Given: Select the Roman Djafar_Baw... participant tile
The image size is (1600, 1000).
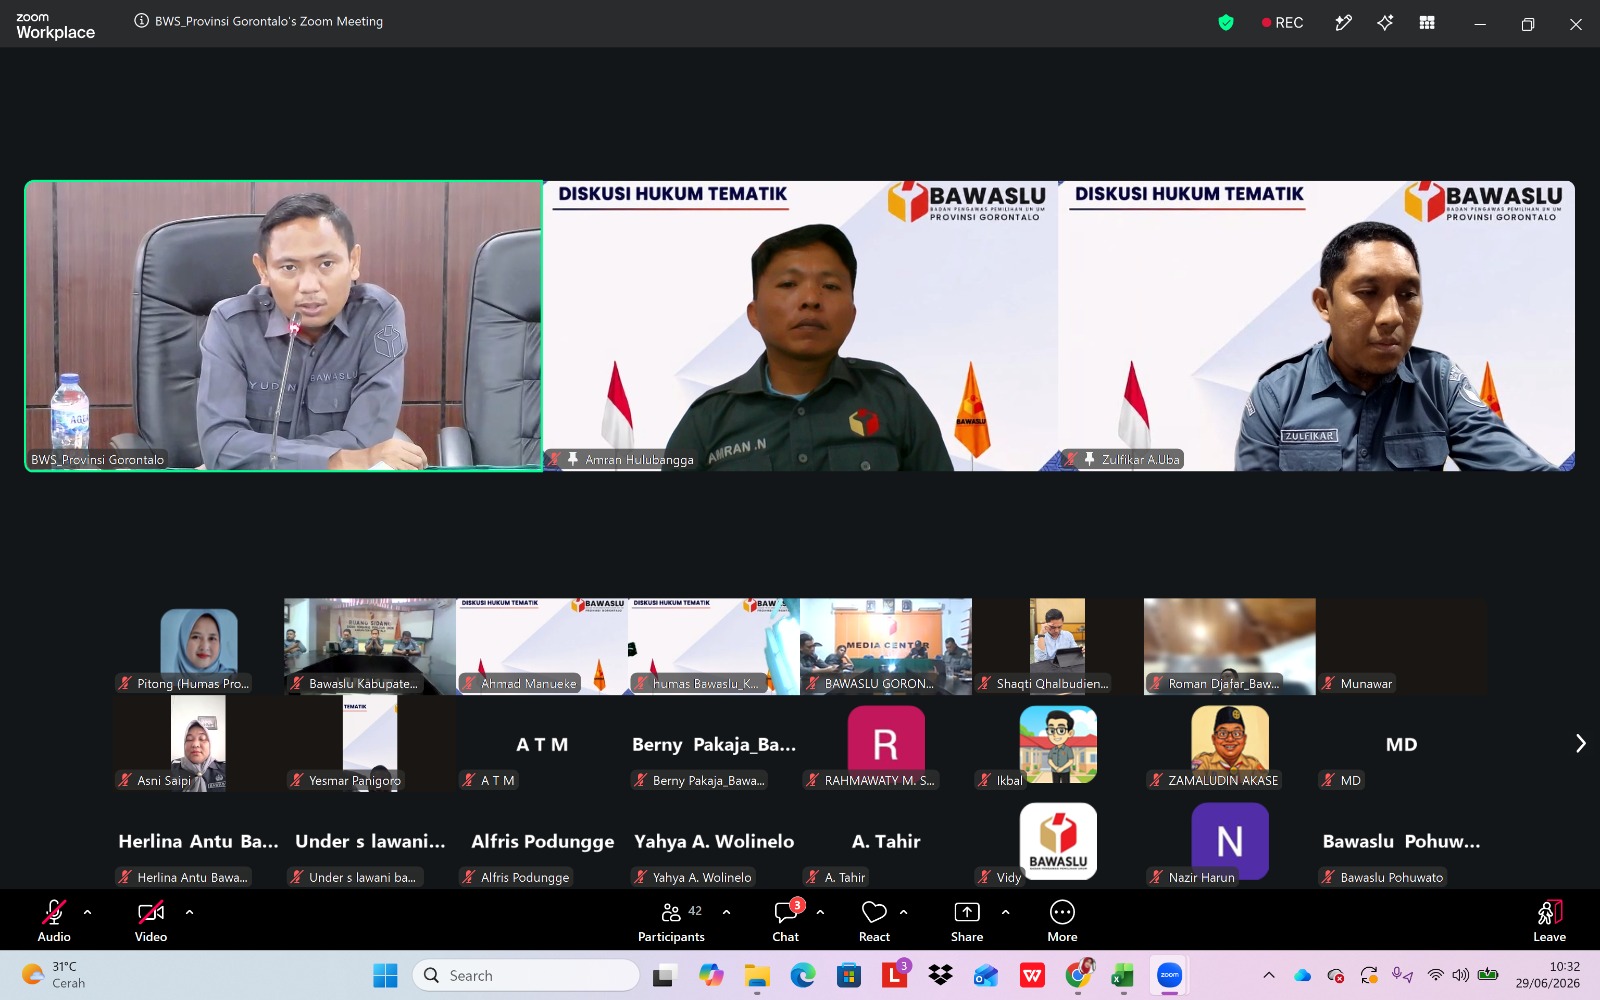Looking at the screenshot, I should tap(1230, 646).
